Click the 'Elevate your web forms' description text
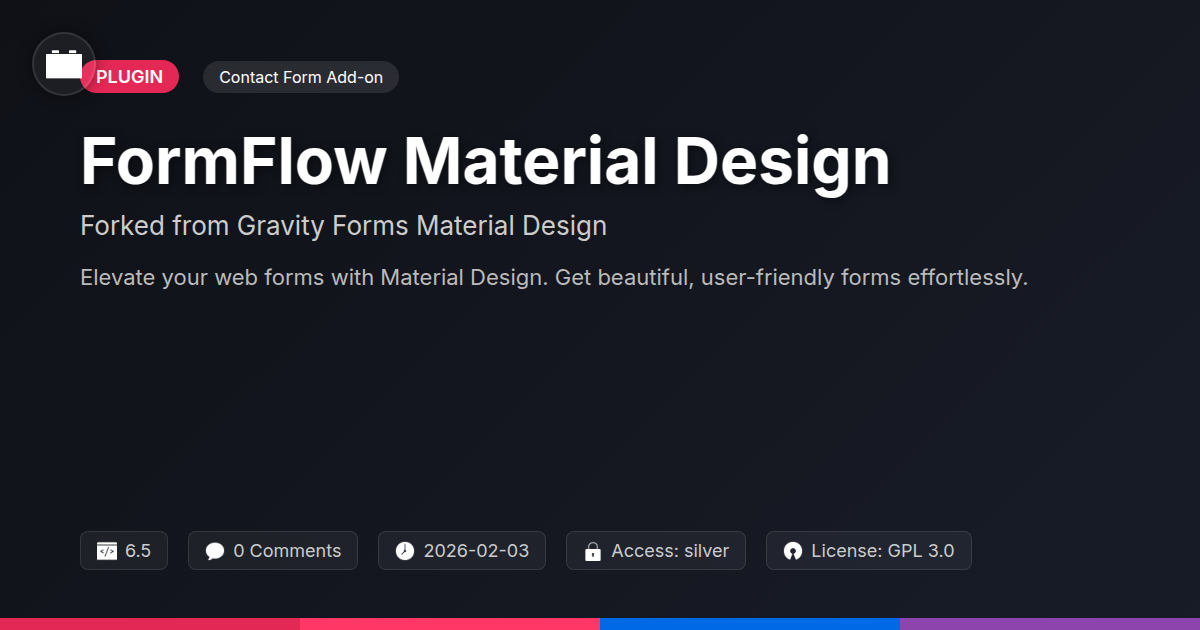Viewport: 1200px width, 630px height. click(x=554, y=278)
